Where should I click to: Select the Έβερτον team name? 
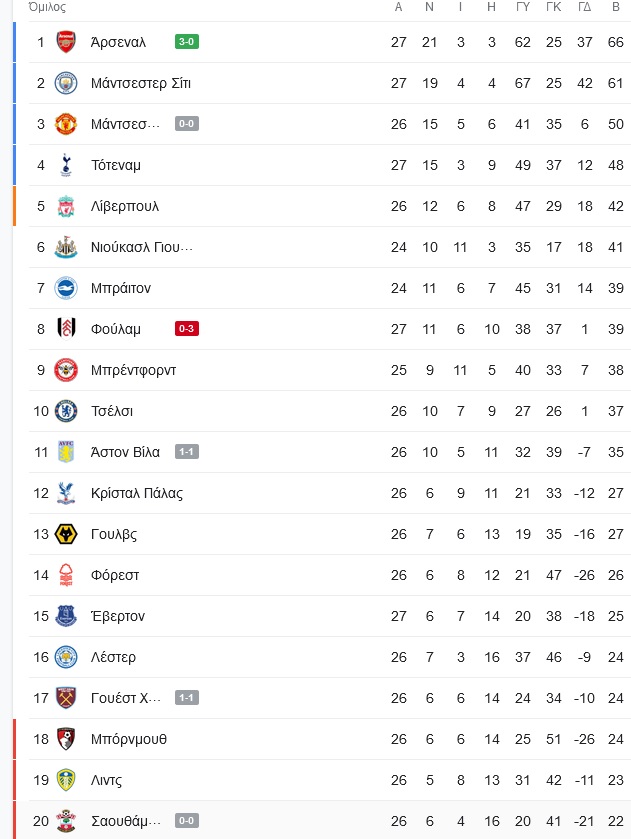pyautogui.click(x=118, y=616)
